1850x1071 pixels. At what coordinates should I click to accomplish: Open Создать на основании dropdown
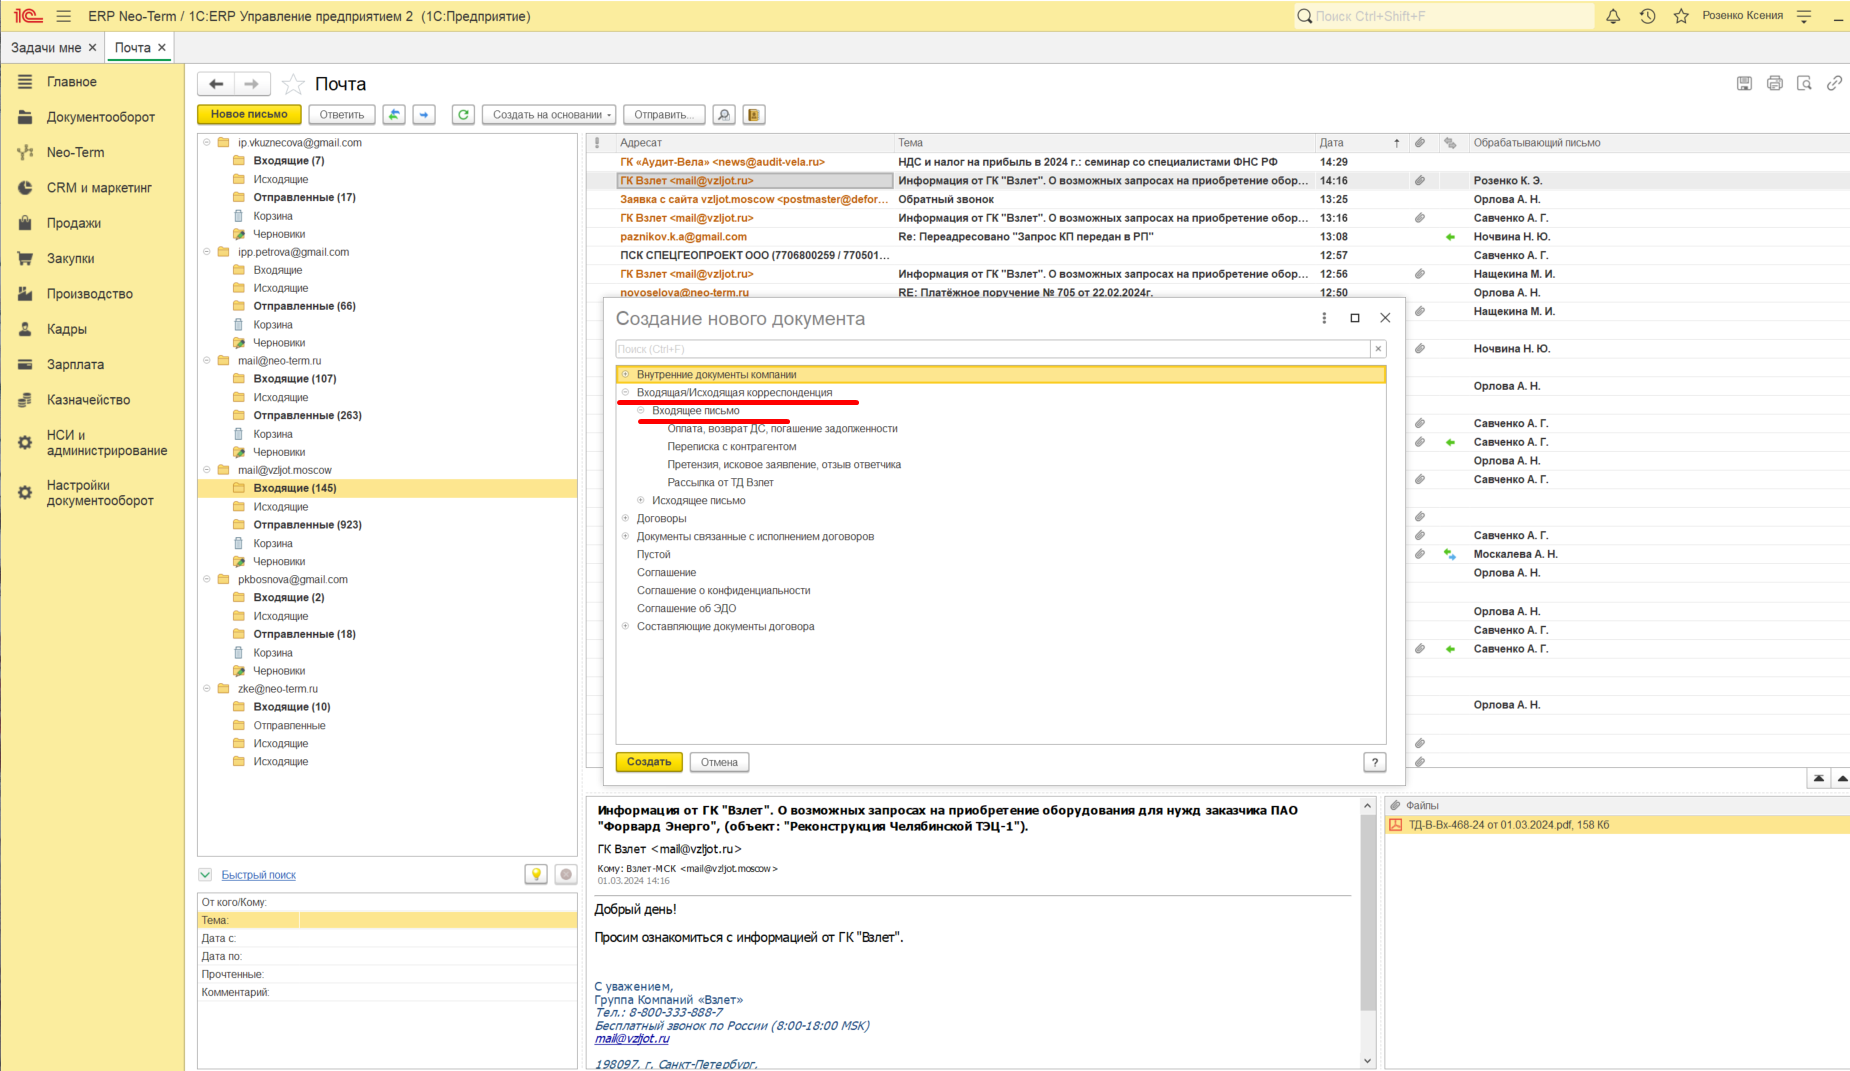tap(552, 115)
